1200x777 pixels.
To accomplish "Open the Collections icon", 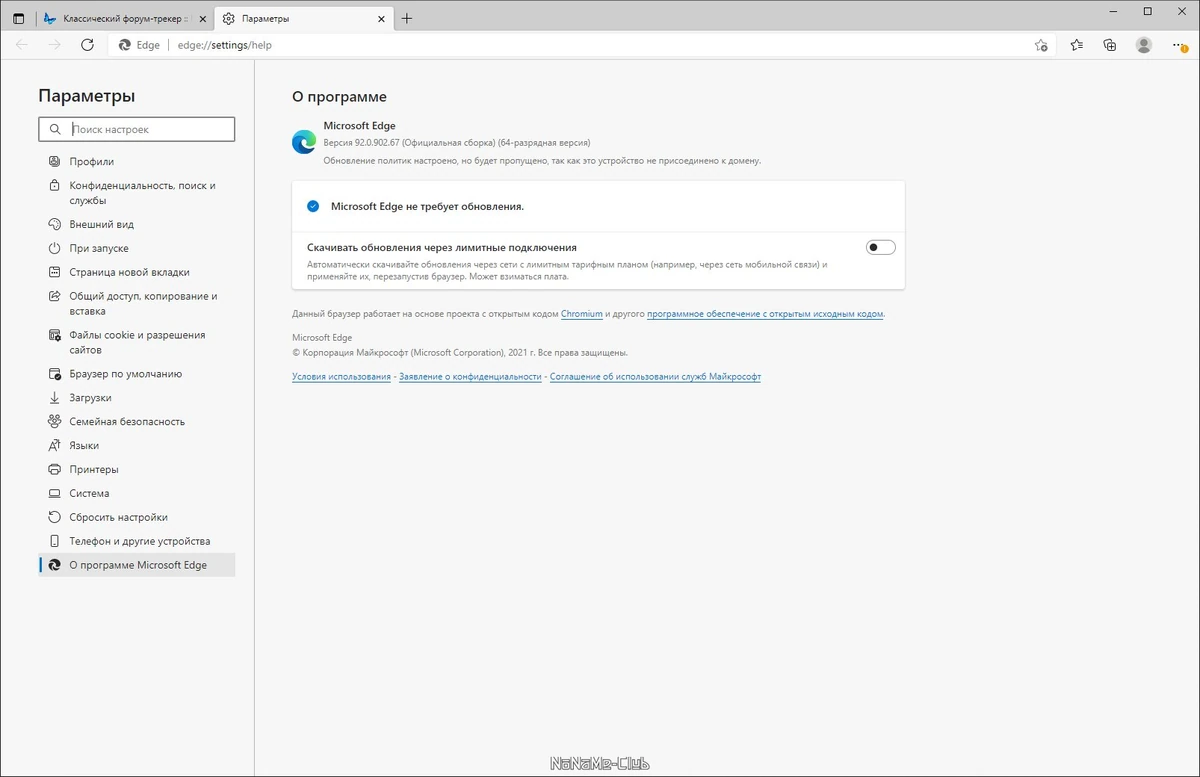I will 1109,45.
